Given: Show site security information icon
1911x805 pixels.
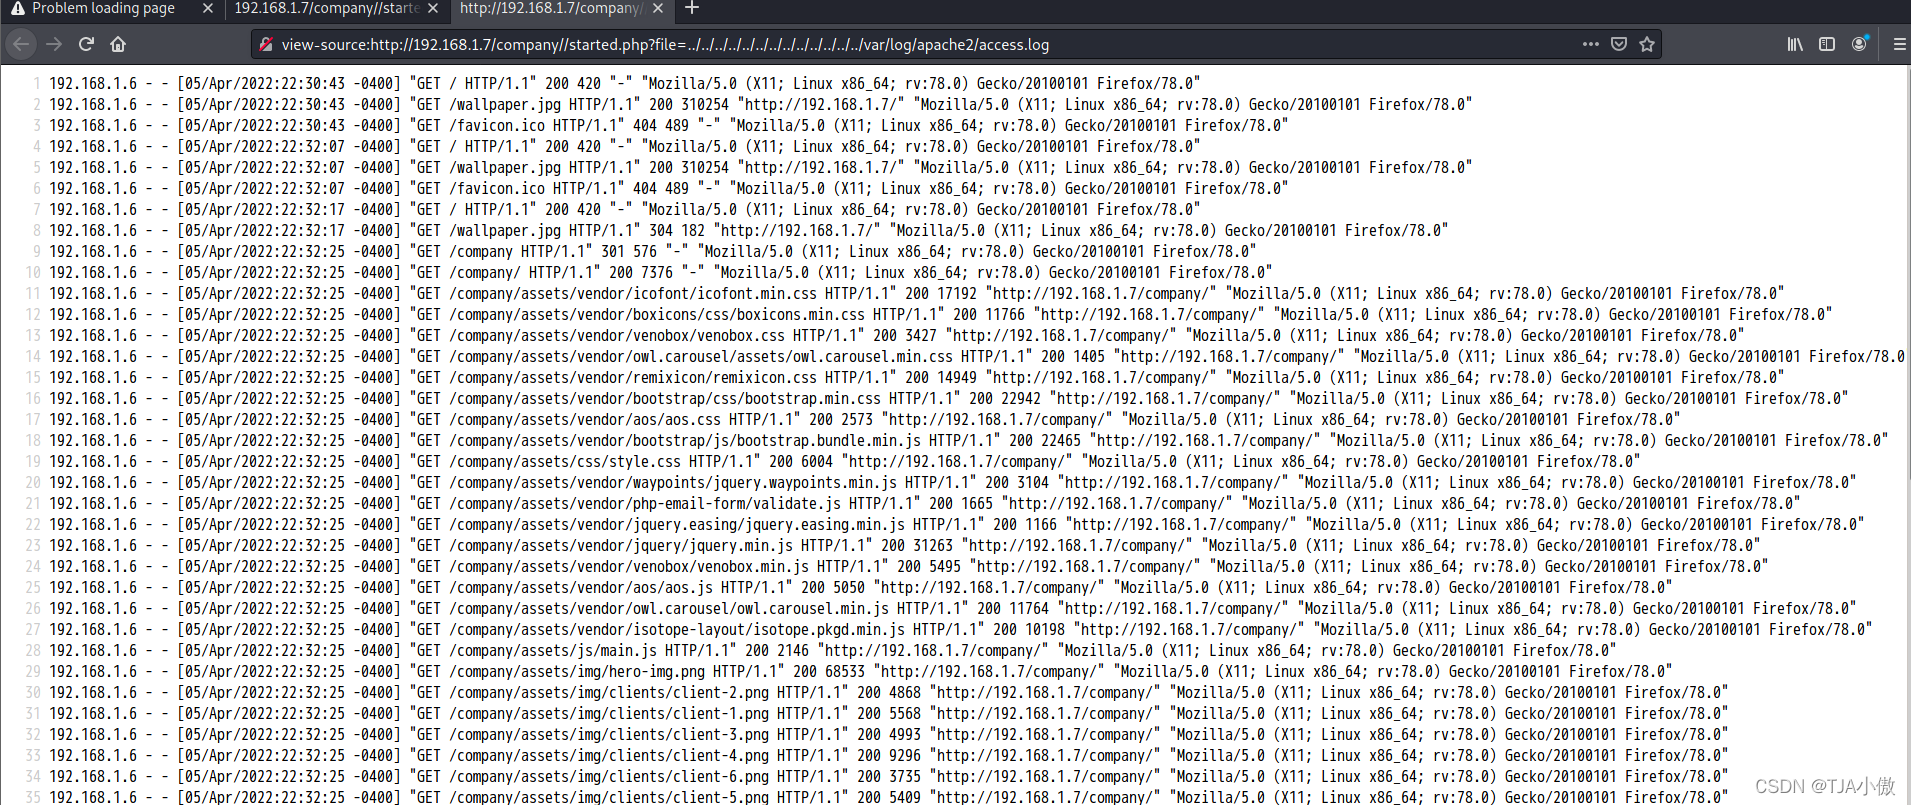Looking at the screenshot, I should click(x=266, y=44).
